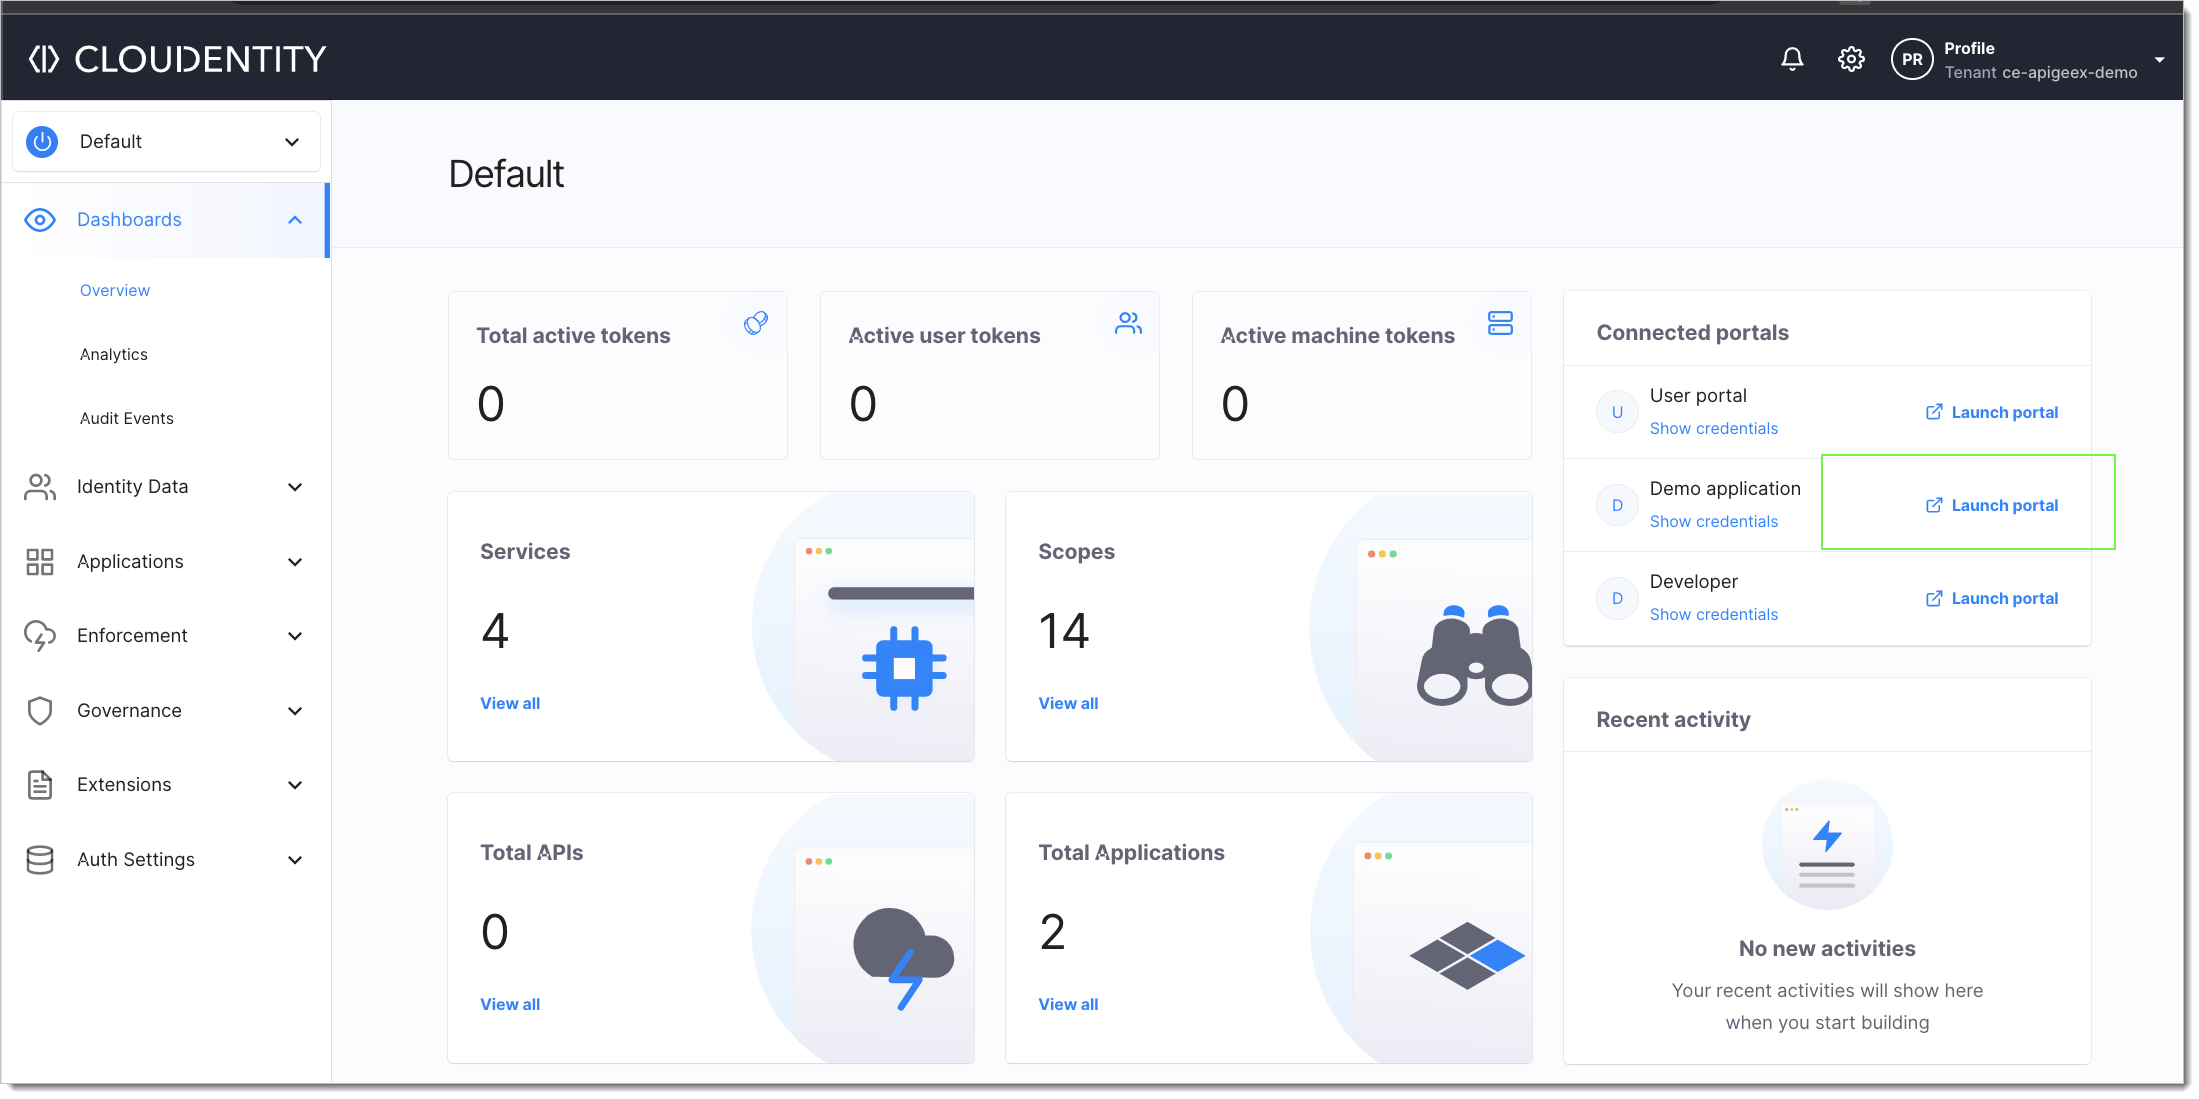The width and height of the screenshot is (2199, 1099).
Task: Select Overview in the sidebar
Action: pyautogui.click(x=115, y=290)
